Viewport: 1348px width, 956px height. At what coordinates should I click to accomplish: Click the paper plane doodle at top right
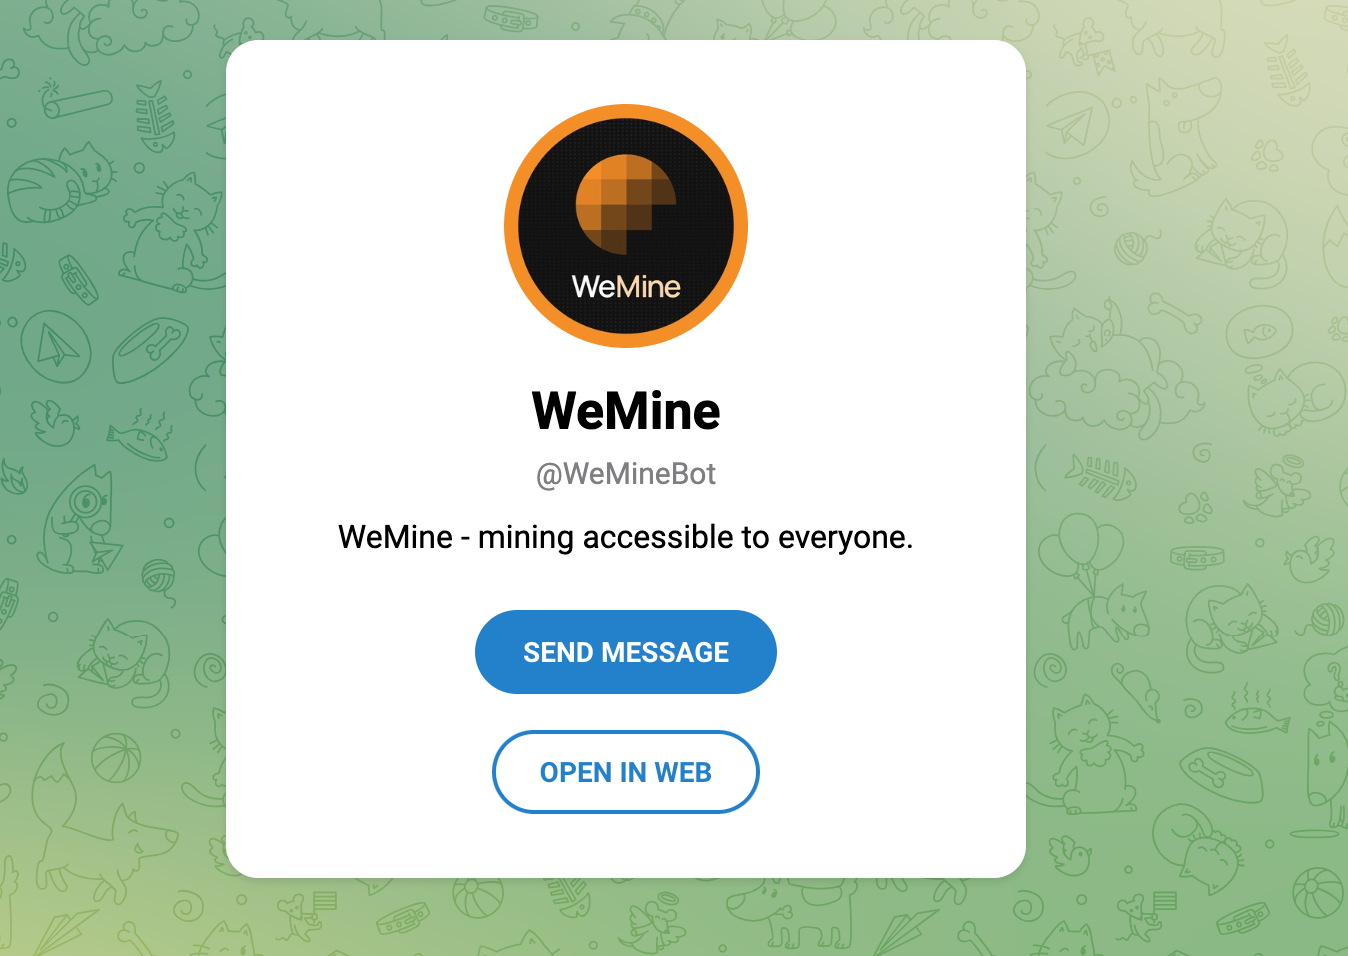click(1076, 127)
